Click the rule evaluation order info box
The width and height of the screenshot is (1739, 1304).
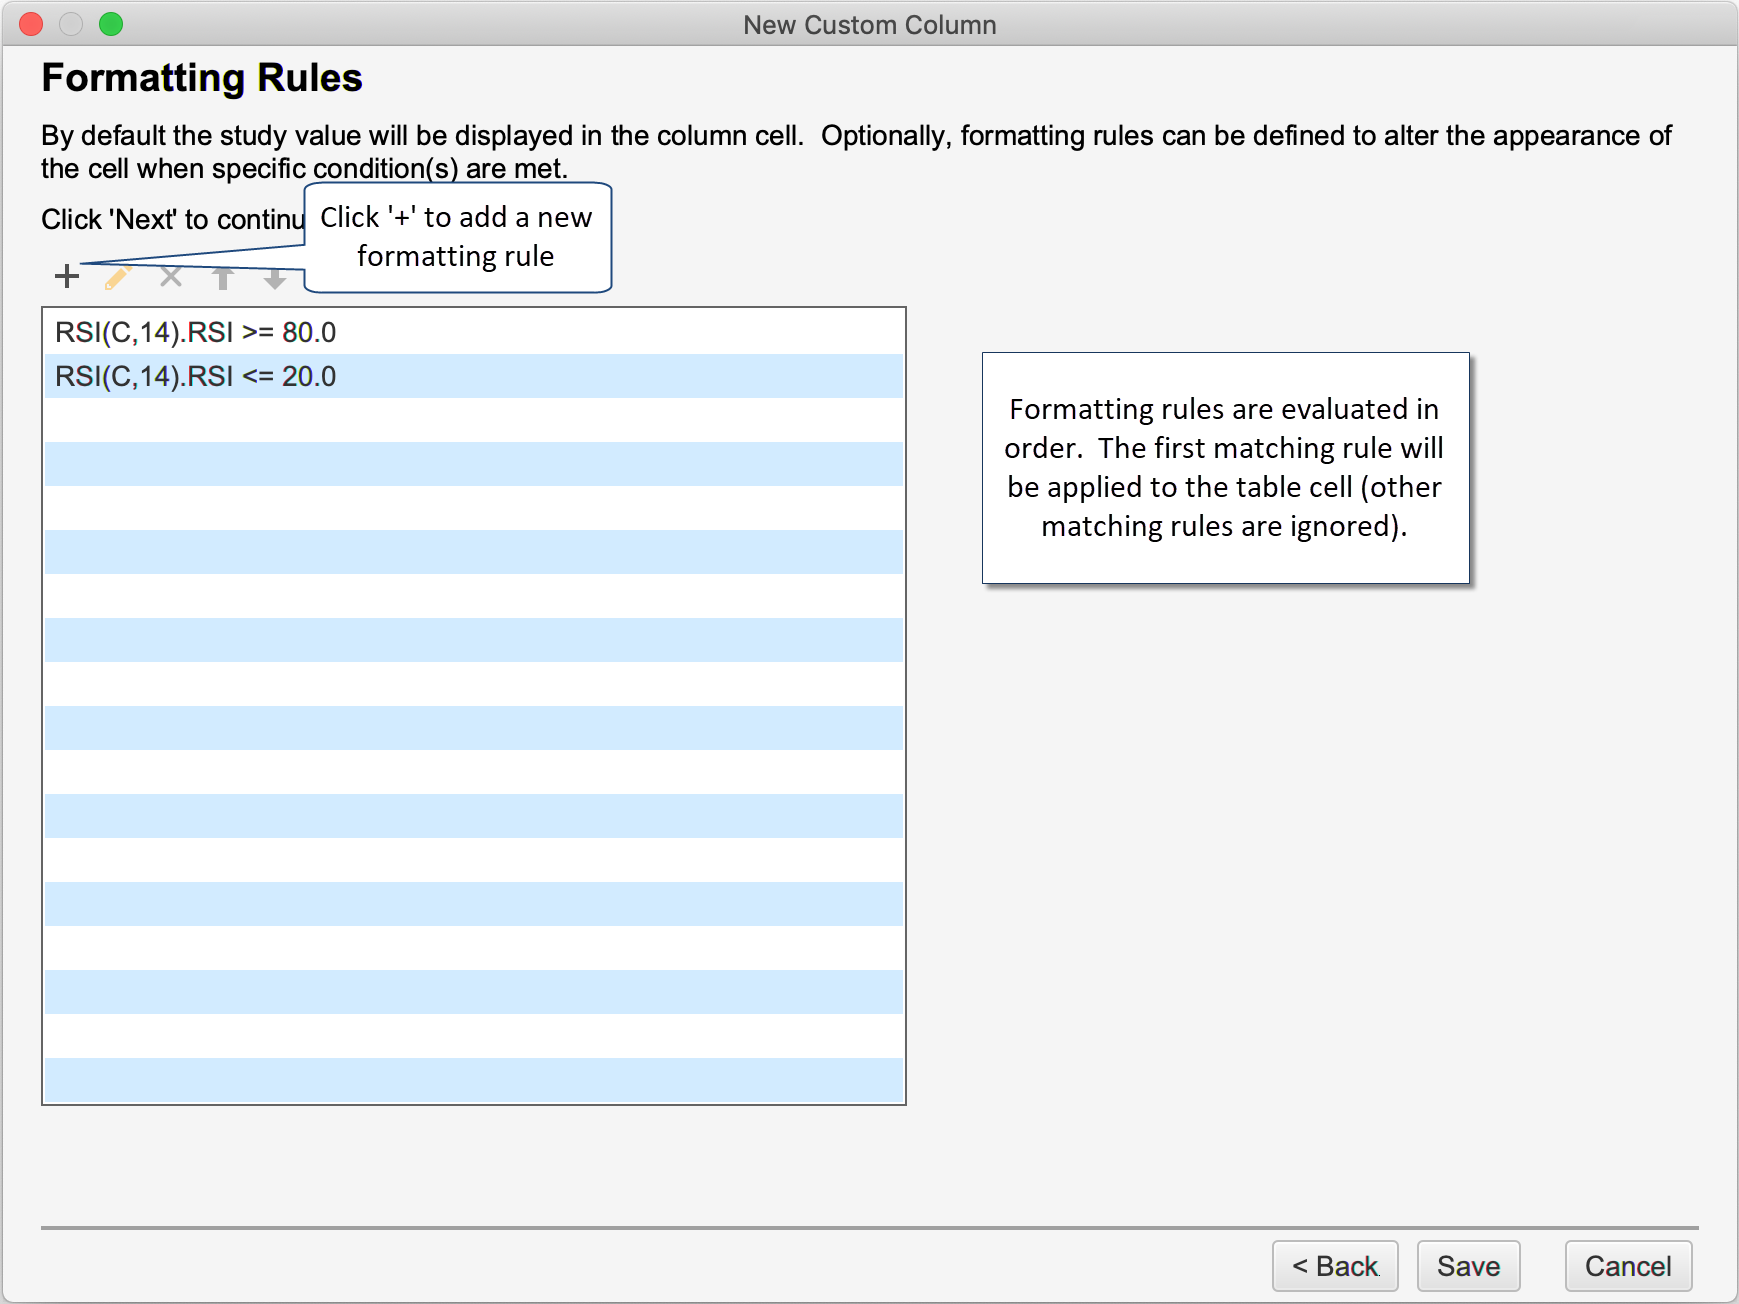click(1225, 467)
